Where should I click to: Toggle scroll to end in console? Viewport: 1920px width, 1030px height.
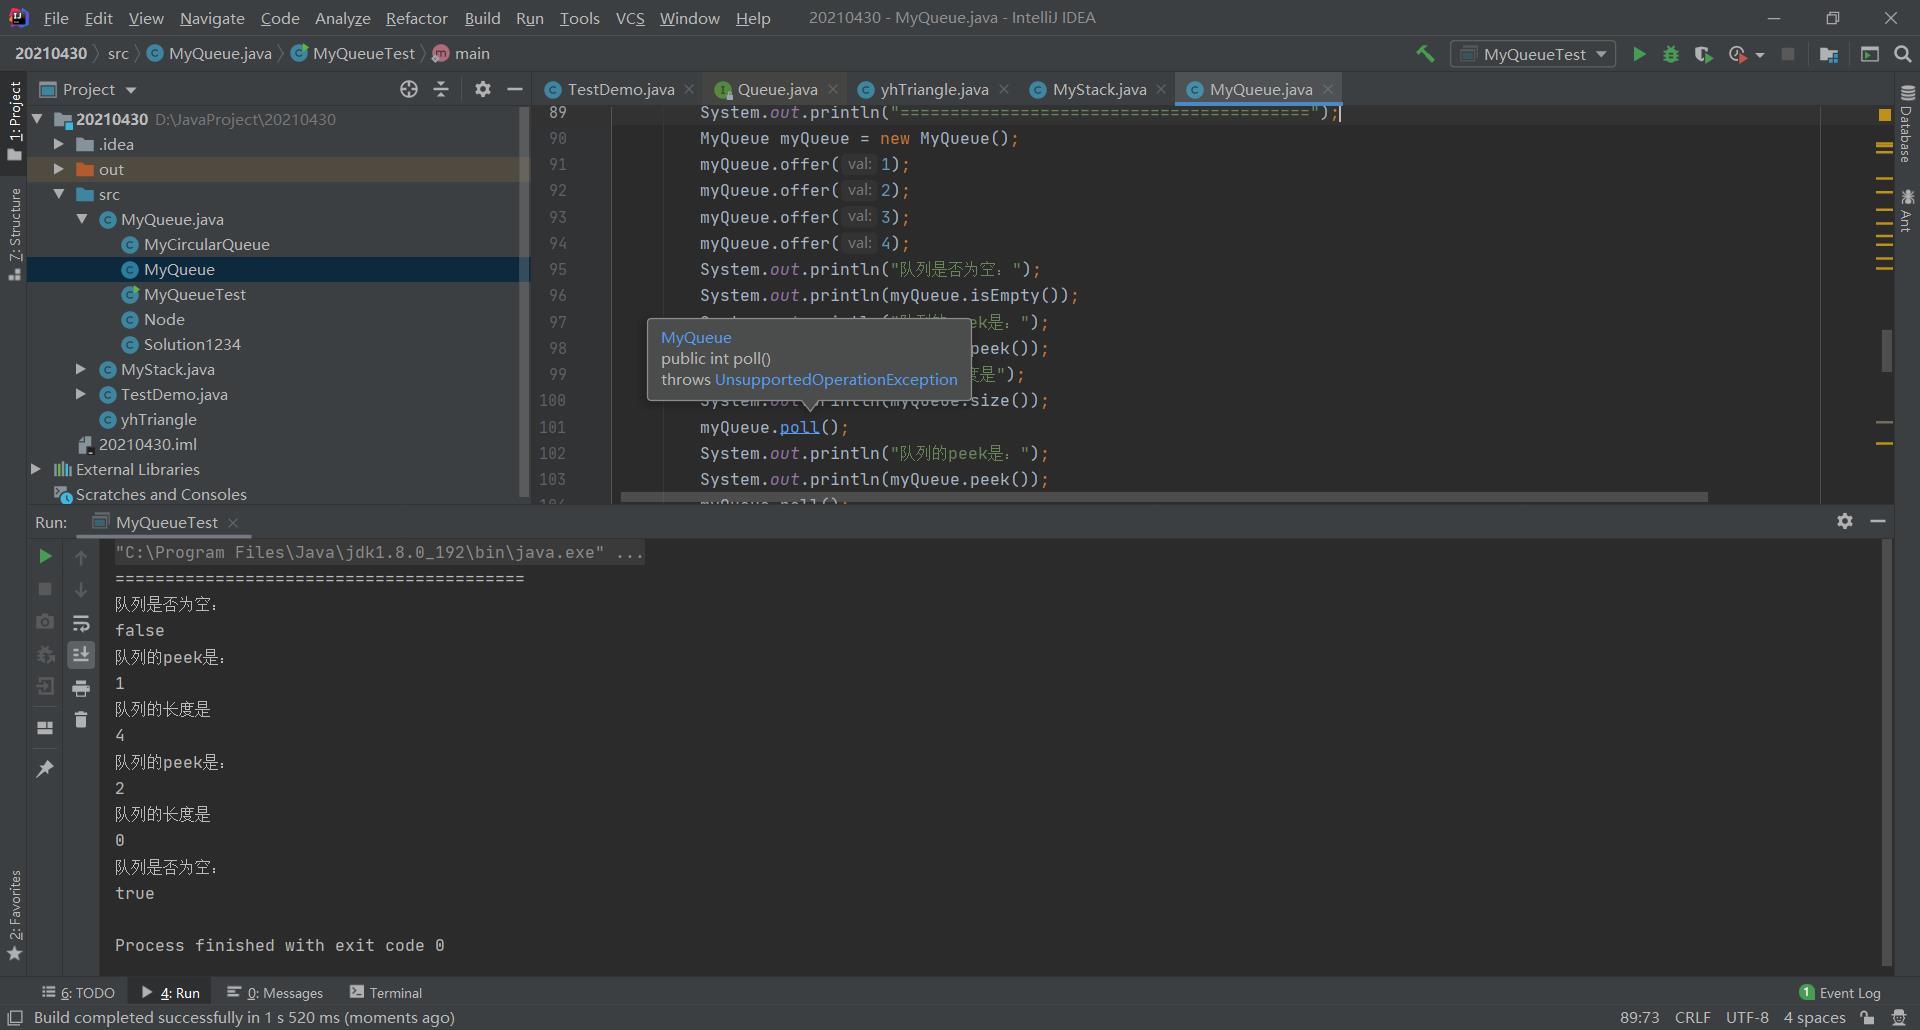tap(81, 655)
